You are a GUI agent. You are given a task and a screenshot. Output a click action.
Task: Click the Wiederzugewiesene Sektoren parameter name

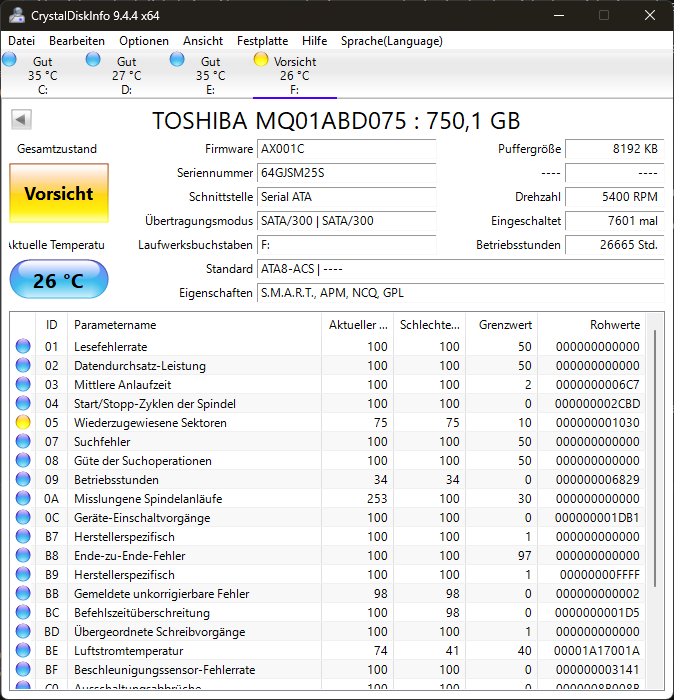tap(150, 422)
